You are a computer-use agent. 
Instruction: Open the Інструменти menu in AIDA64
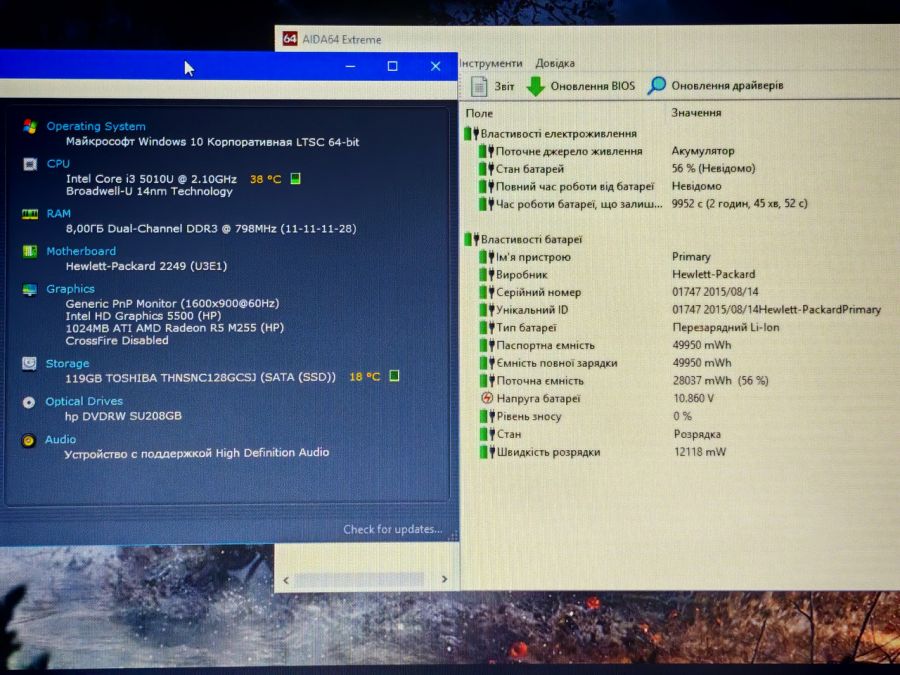click(x=491, y=63)
